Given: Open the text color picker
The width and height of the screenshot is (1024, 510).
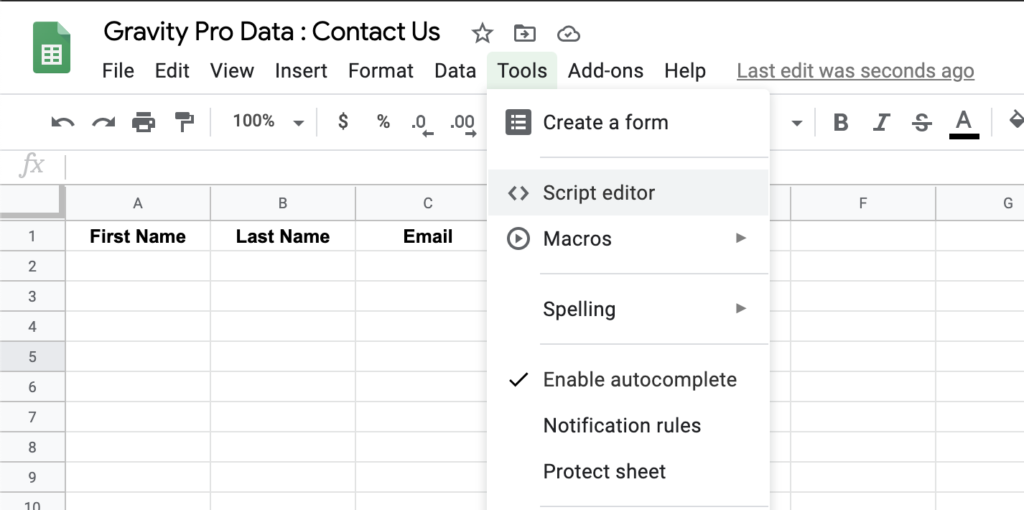Looking at the screenshot, I should [964, 123].
